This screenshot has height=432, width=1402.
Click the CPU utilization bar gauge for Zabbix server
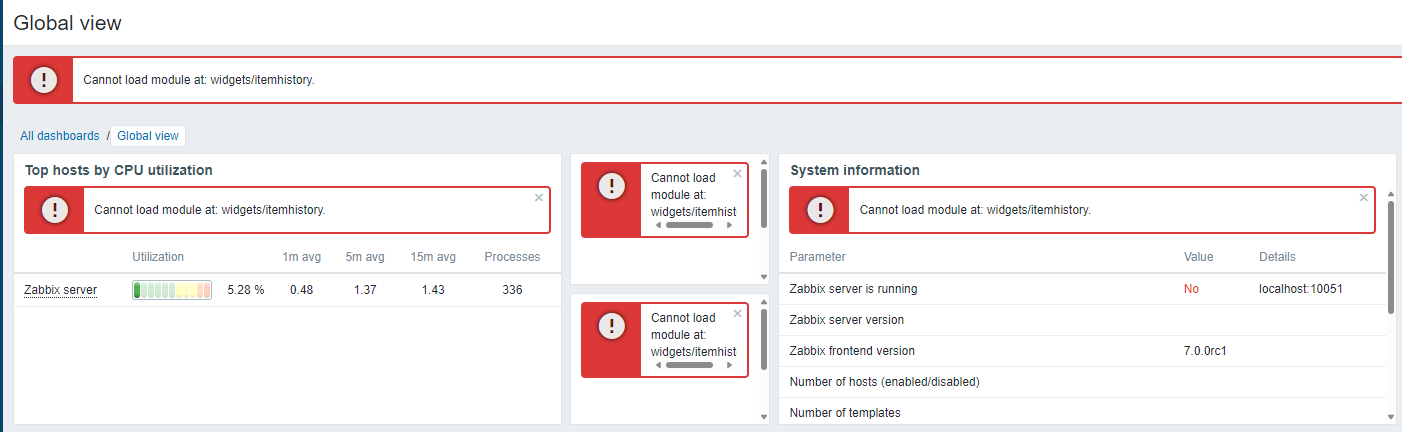(x=172, y=290)
